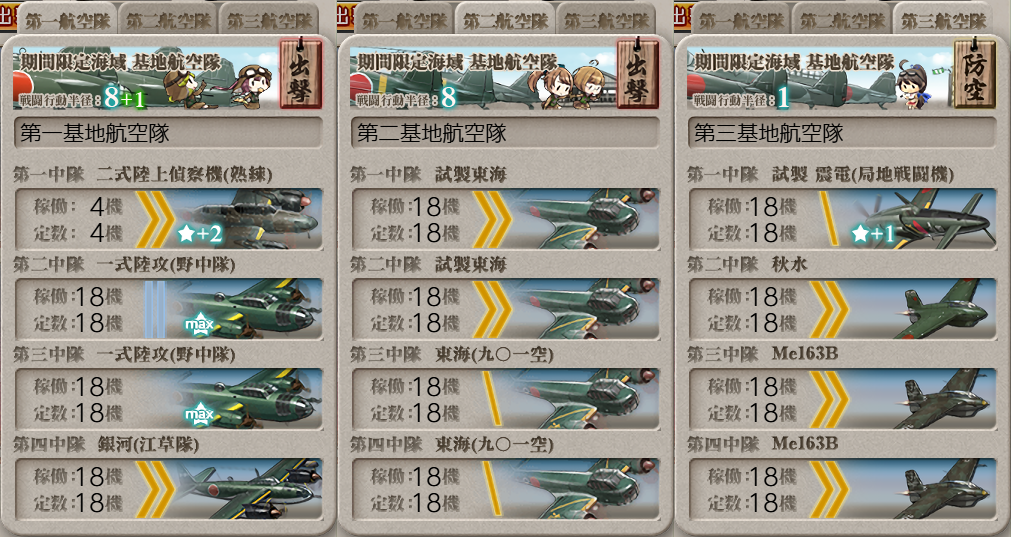The width and height of the screenshot is (1011, 537).
Task: Select the 二式陸上偵察機(熟練) aircraft slot
Action: coord(168,219)
